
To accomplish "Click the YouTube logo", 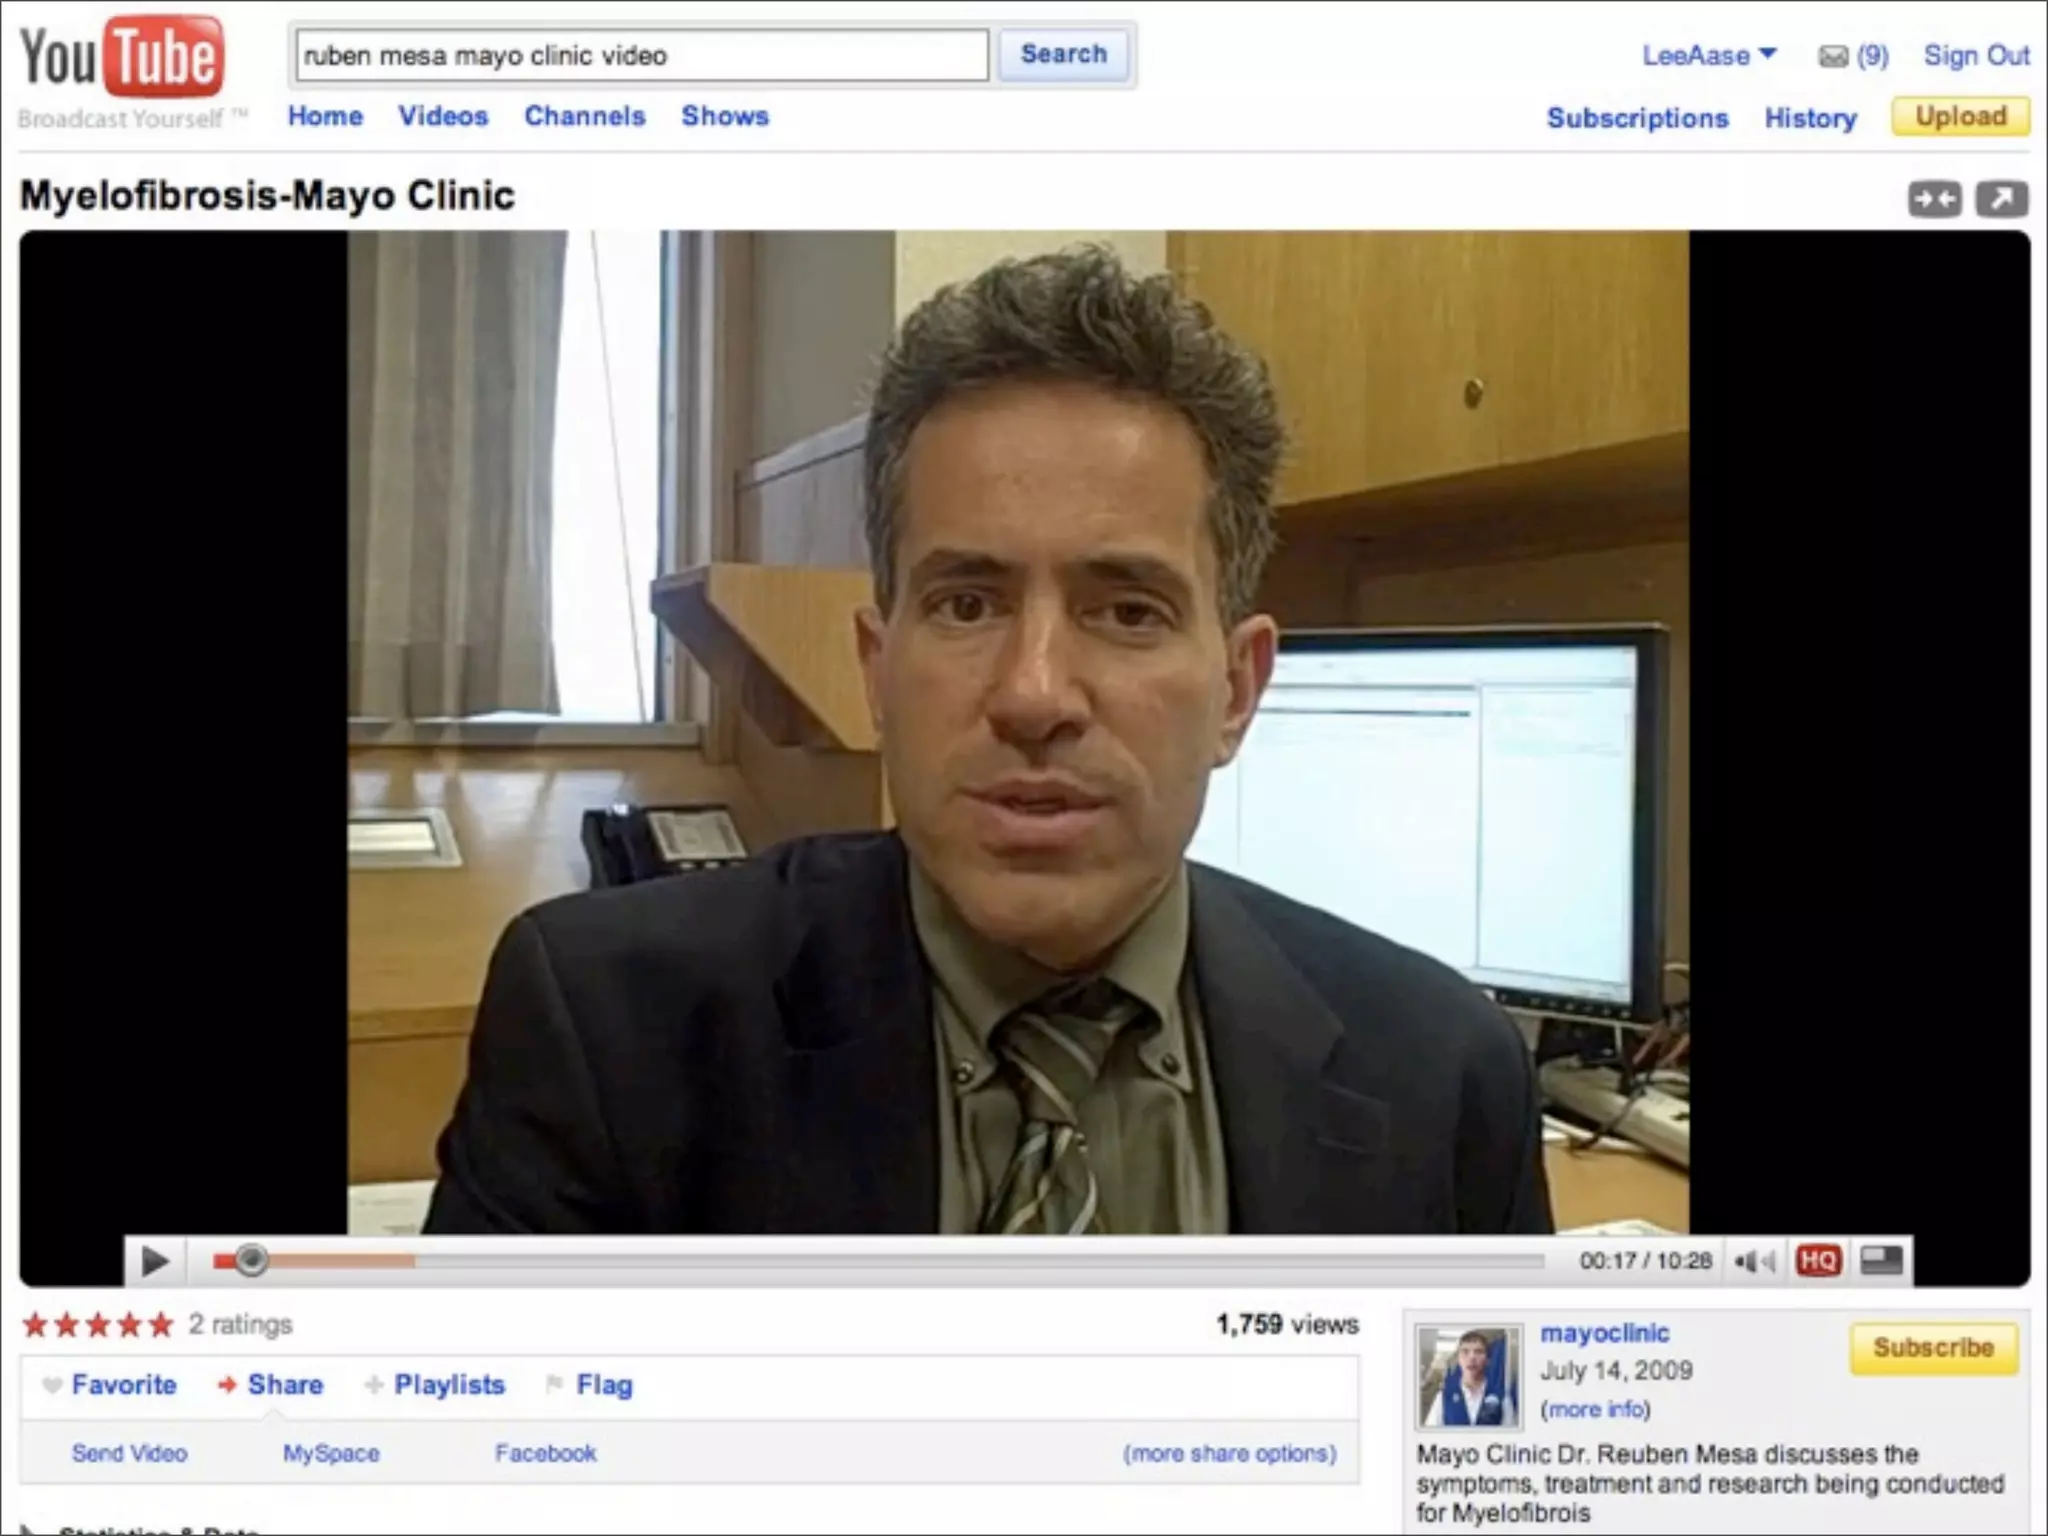I will [122, 58].
